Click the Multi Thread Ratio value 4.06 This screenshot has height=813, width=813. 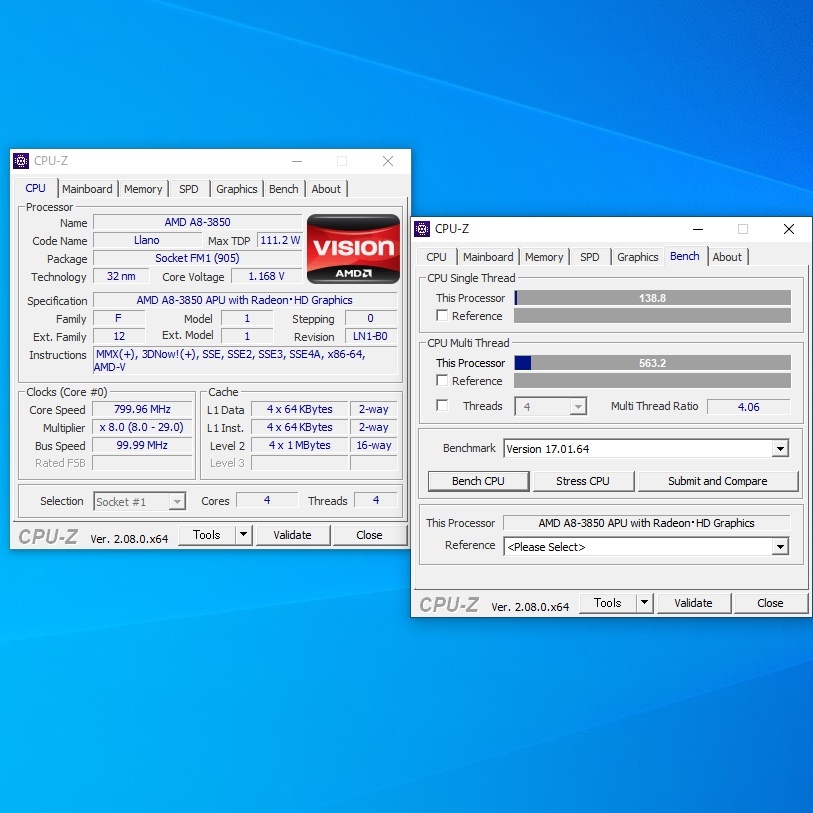tap(748, 407)
